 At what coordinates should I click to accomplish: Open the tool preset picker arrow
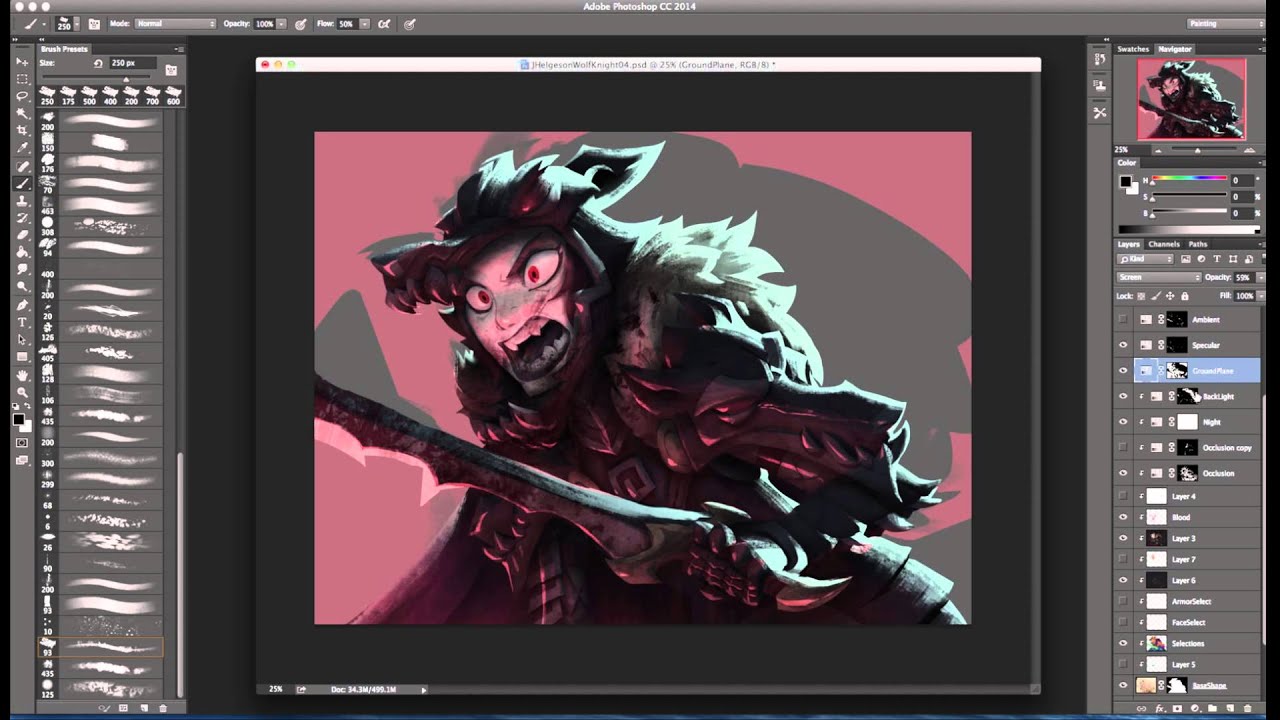click(43, 23)
